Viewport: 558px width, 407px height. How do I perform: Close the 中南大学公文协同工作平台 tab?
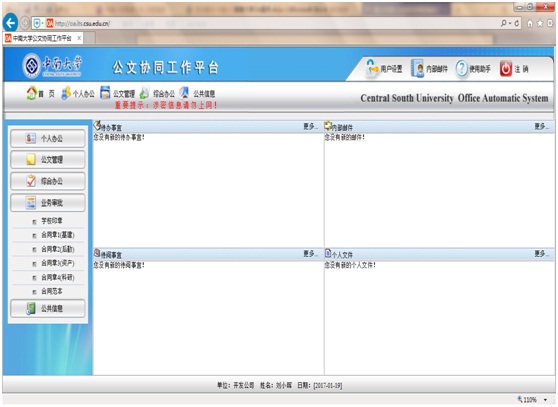pos(79,38)
